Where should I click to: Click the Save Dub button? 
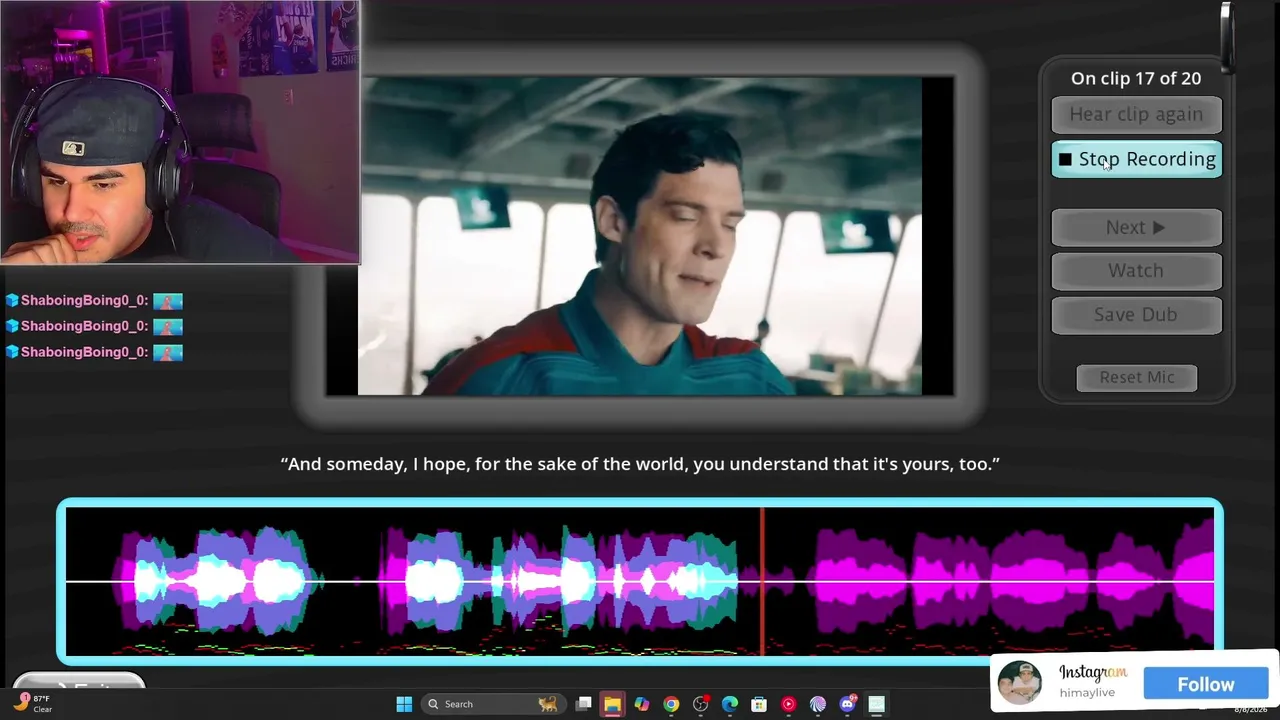[x=1136, y=314]
